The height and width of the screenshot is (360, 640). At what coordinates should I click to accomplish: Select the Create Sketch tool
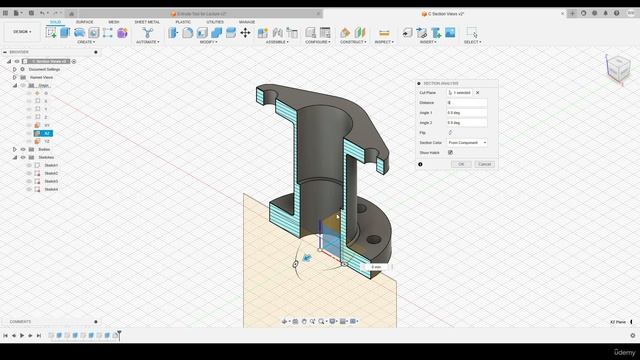click(51, 33)
